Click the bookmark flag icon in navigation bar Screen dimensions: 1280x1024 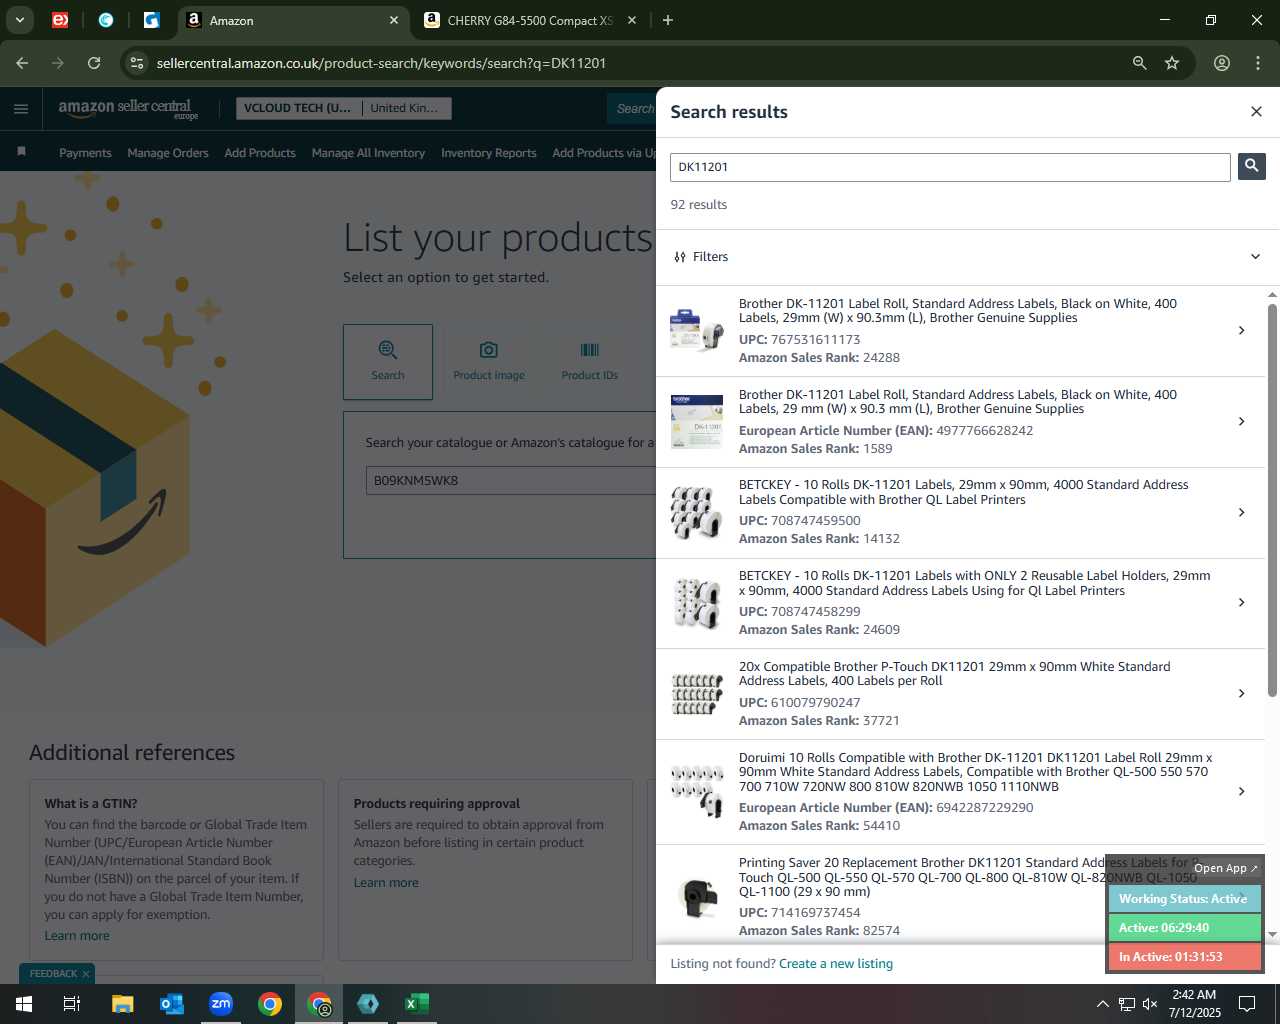(x=21, y=152)
